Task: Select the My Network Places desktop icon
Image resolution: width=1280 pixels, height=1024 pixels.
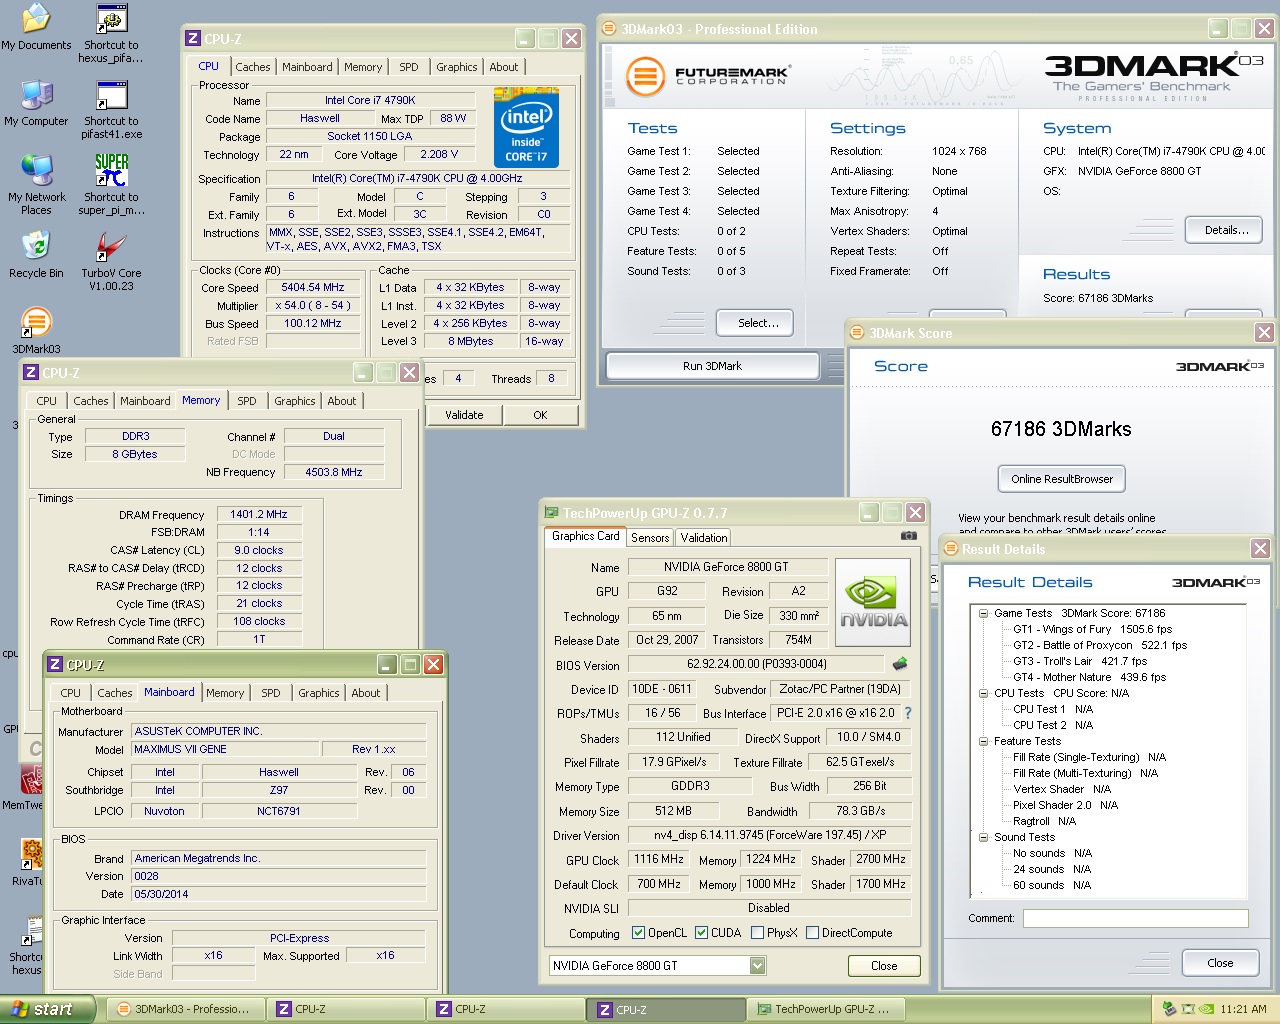Action: click(36, 185)
